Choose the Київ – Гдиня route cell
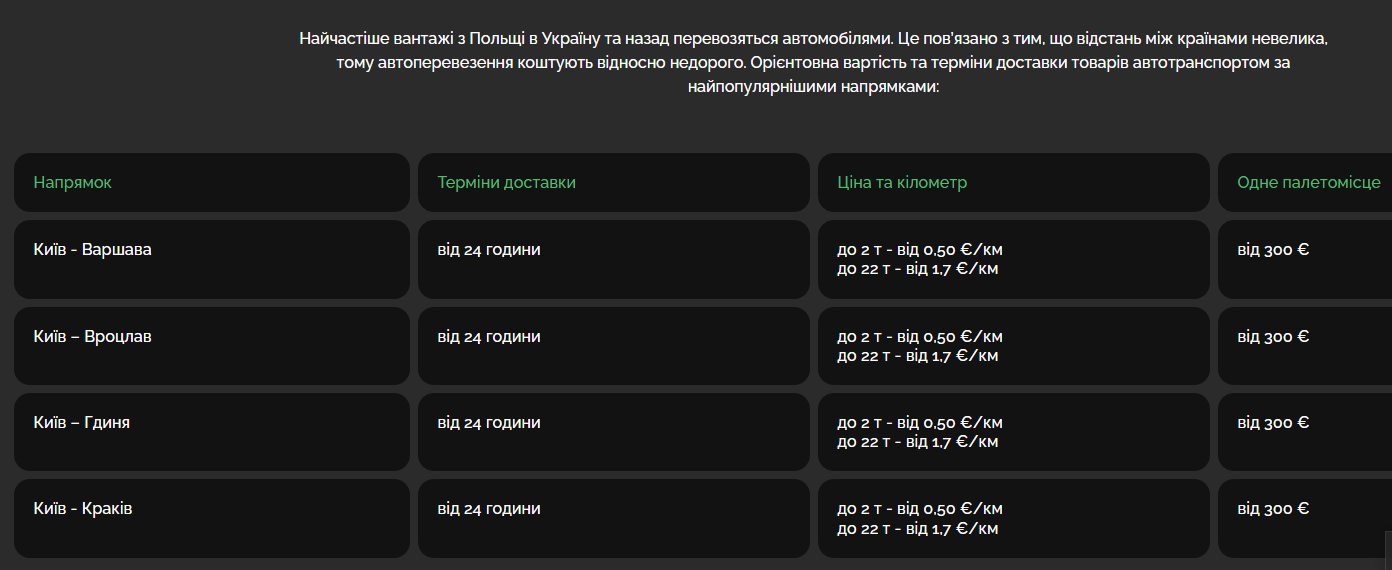 [212, 432]
